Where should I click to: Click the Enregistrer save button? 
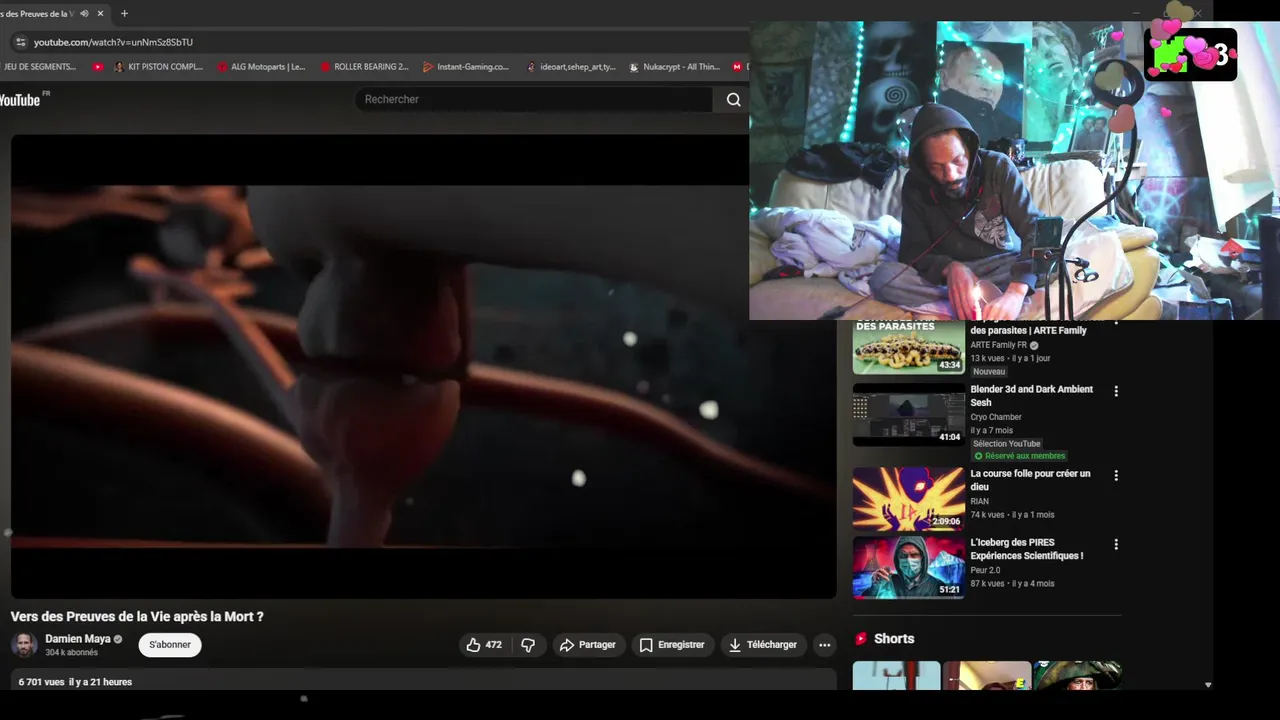pos(672,645)
